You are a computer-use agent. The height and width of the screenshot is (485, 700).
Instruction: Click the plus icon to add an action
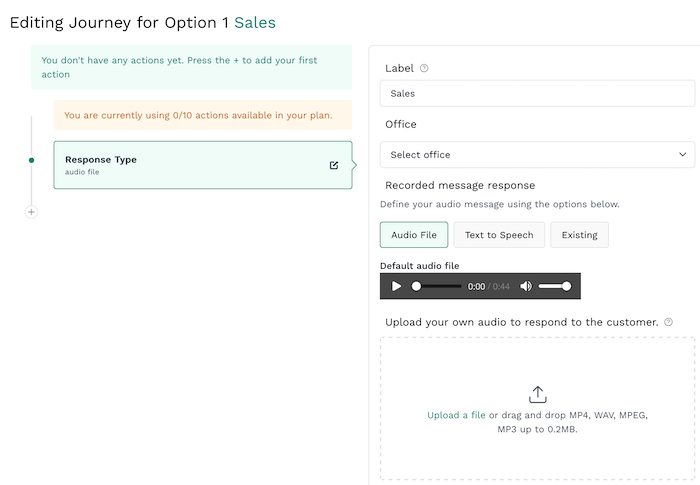[x=31, y=212]
